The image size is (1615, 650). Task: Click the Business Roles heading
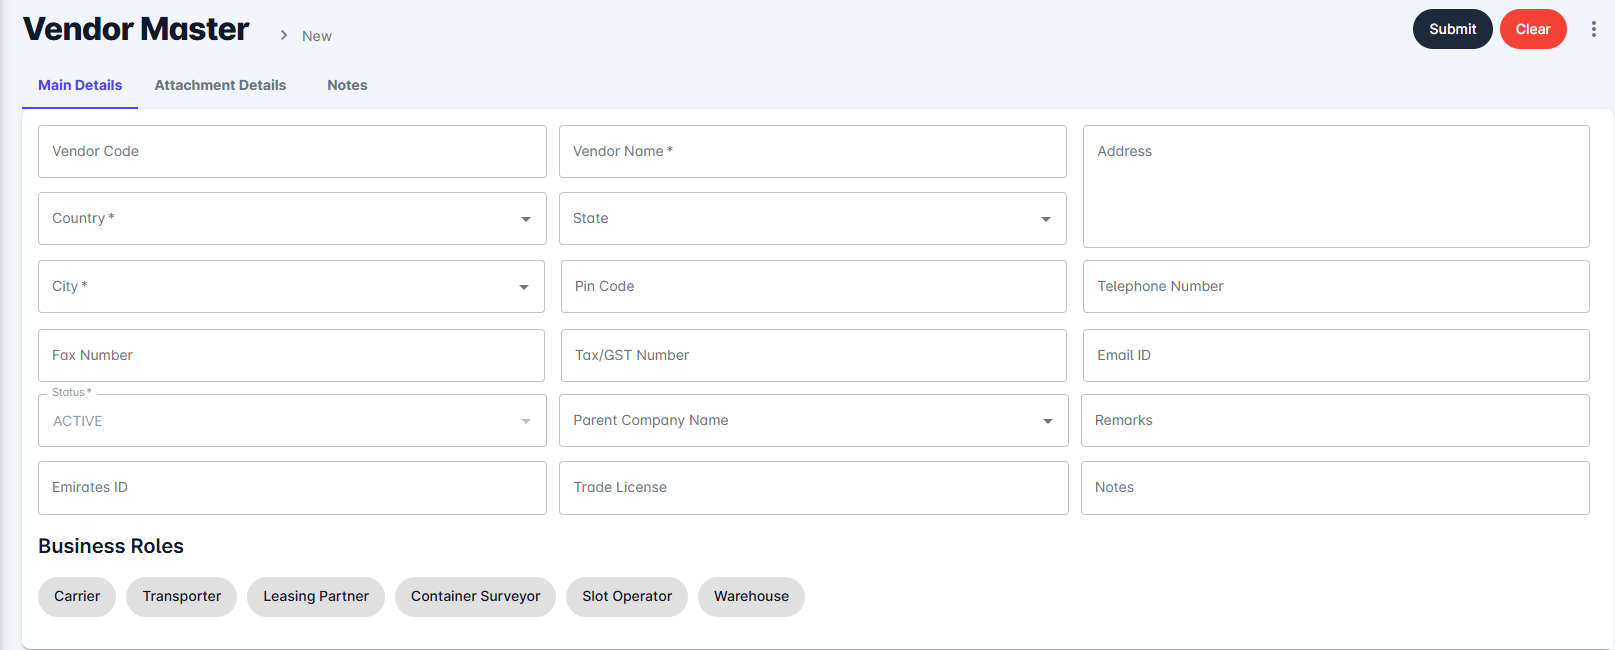coord(111,546)
